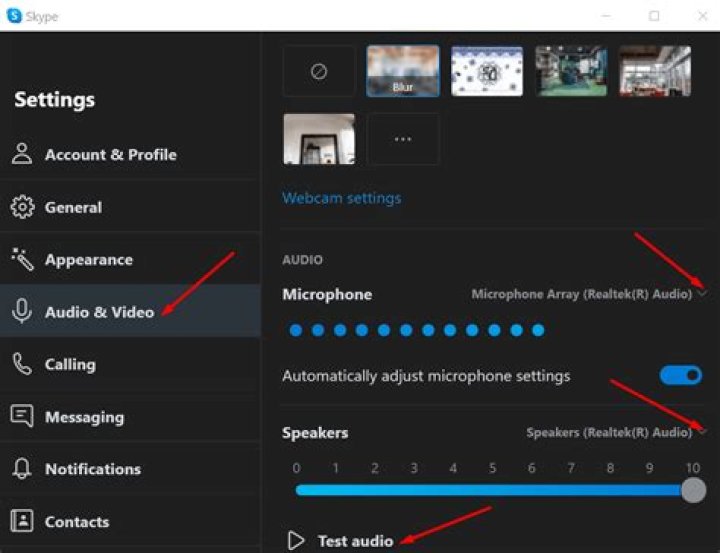Viewport: 720px width, 553px height.
Task: Click the Speakers label
Action: tap(315, 433)
